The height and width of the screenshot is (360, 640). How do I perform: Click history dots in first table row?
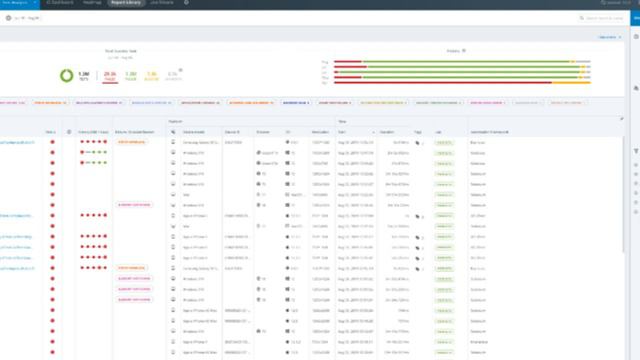(93, 142)
